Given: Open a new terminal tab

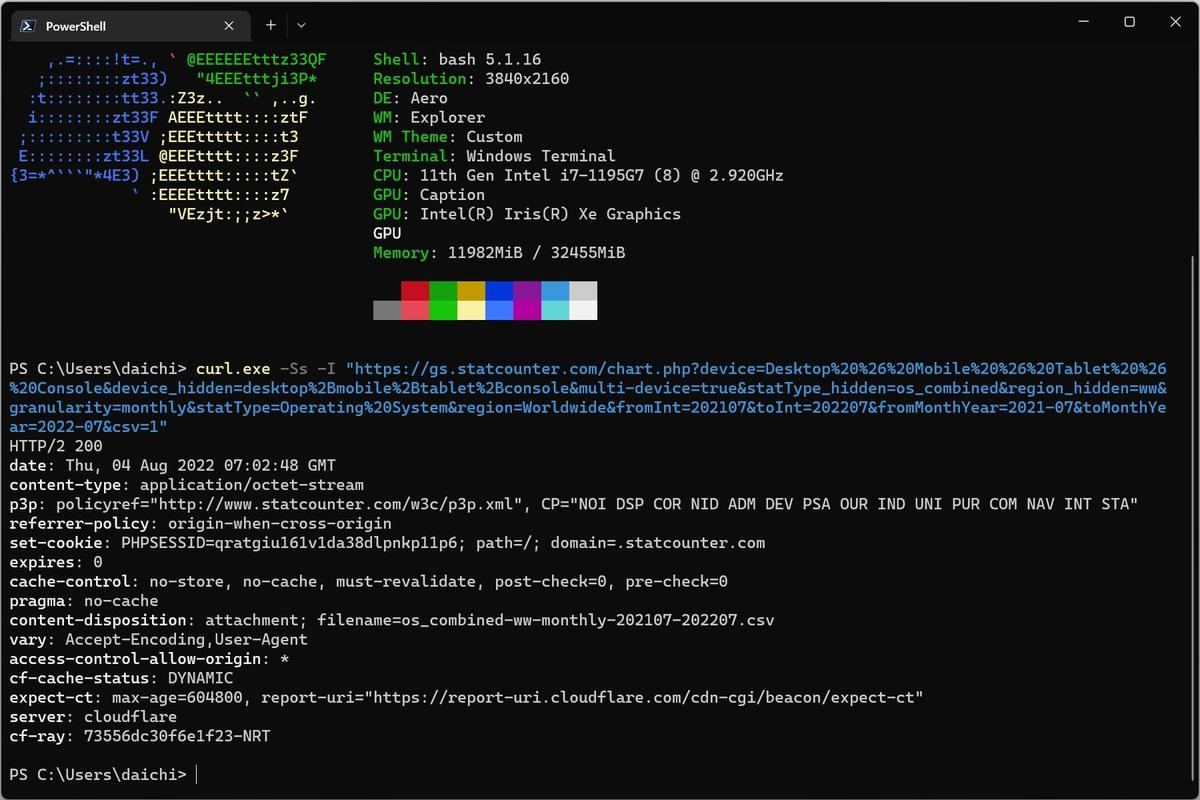Looking at the screenshot, I should pos(270,25).
